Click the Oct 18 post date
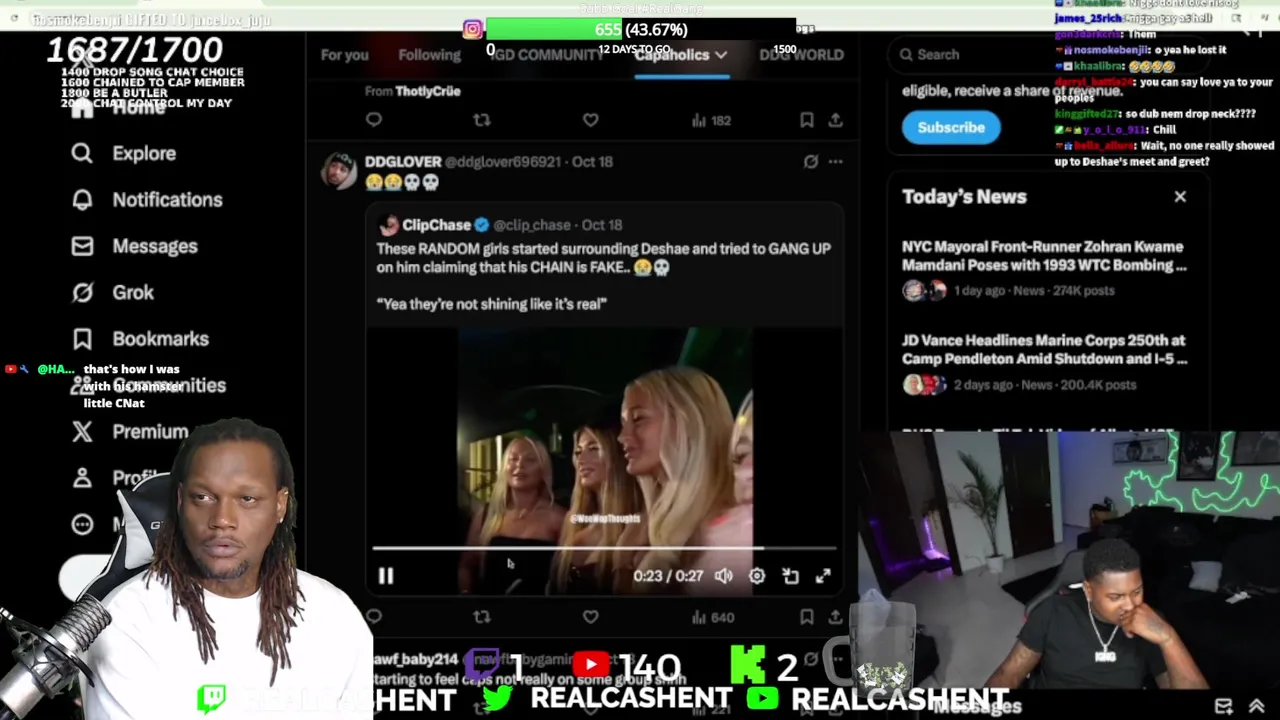This screenshot has width=1280, height=720. pos(592,161)
